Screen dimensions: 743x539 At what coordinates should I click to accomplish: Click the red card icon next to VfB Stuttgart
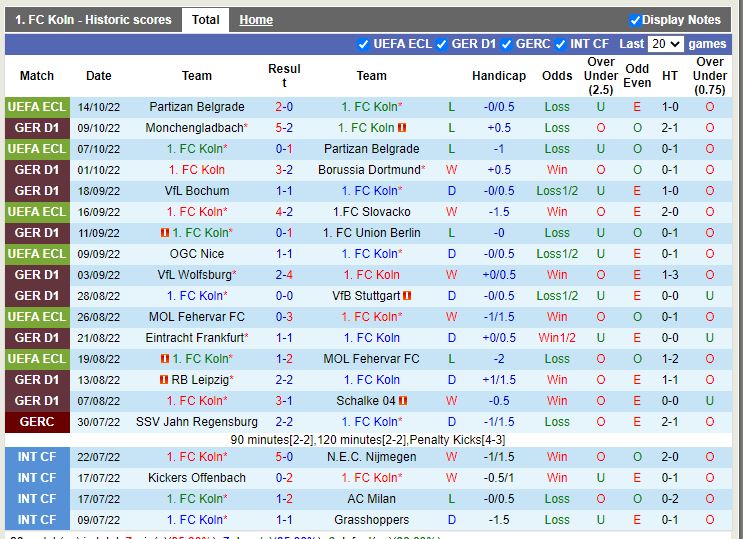tap(407, 296)
